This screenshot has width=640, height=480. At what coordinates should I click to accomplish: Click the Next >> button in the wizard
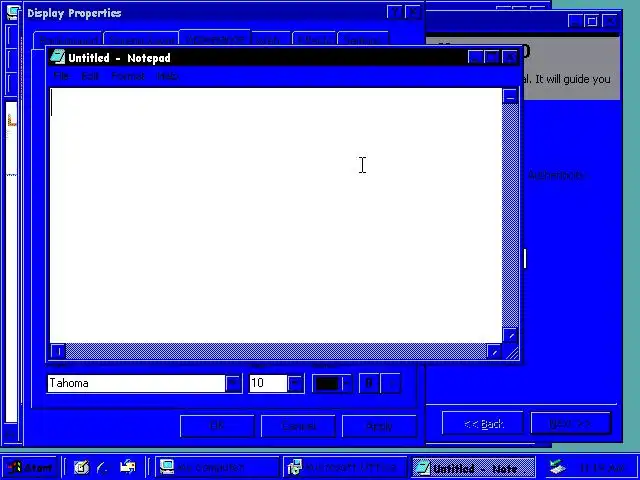coord(571,423)
